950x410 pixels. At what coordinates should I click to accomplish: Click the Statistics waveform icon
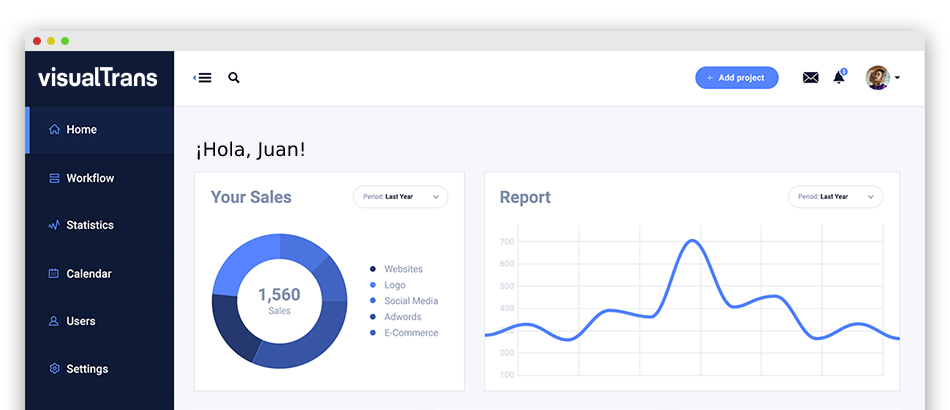pos(54,226)
